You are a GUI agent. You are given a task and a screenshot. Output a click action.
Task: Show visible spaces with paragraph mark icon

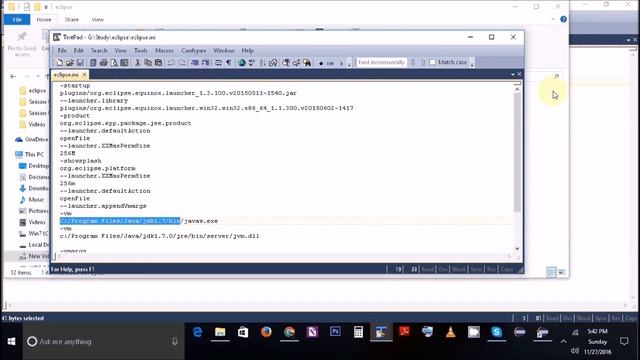point(229,62)
